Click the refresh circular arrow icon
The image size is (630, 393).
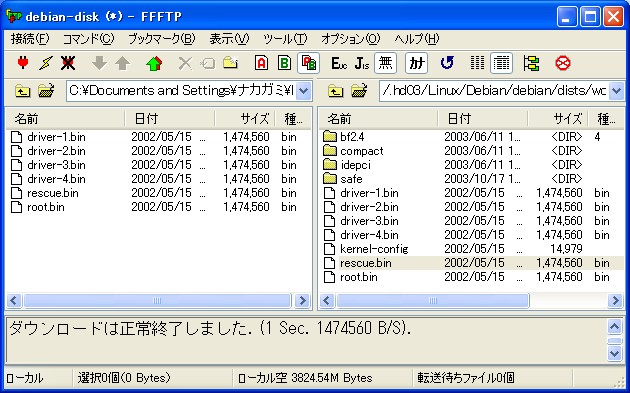pos(447,63)
